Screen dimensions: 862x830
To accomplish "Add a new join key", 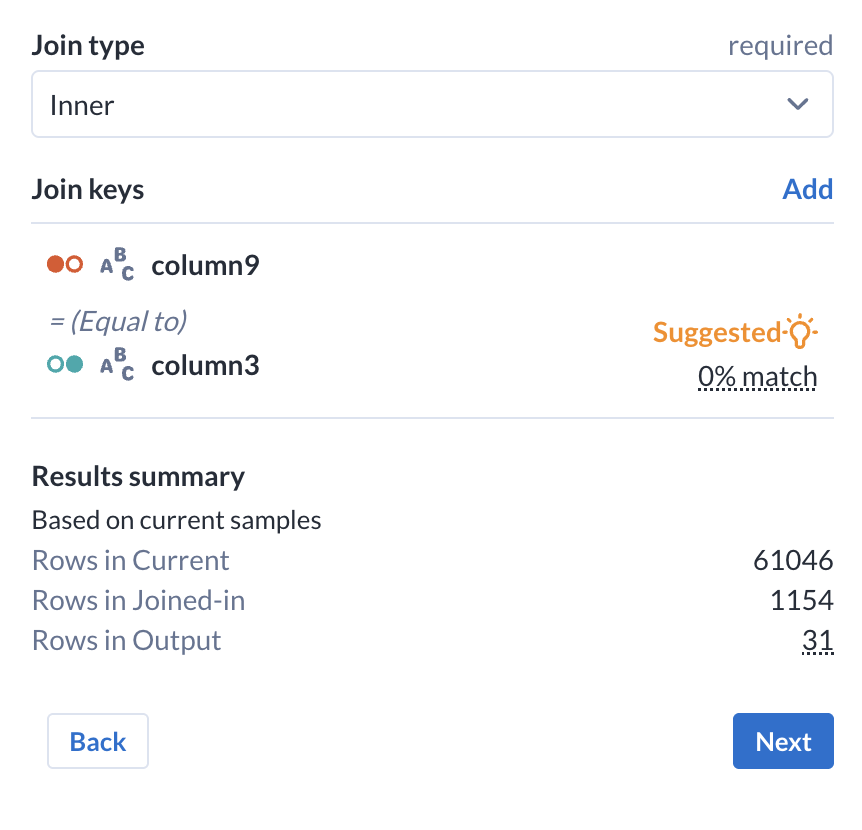I will (807, 189).
